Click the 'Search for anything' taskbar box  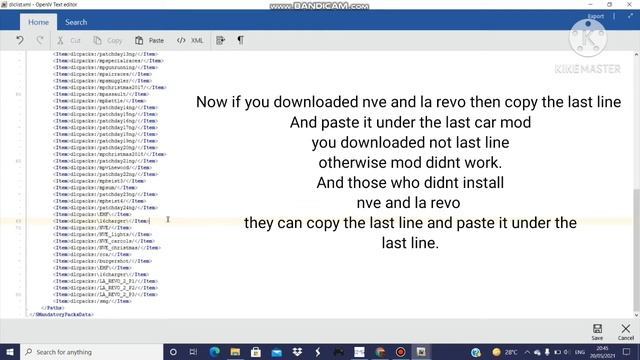click(91, 352)
